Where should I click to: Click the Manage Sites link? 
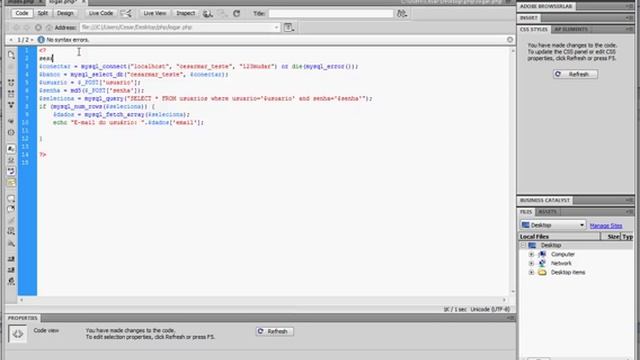tap(606, 226)
